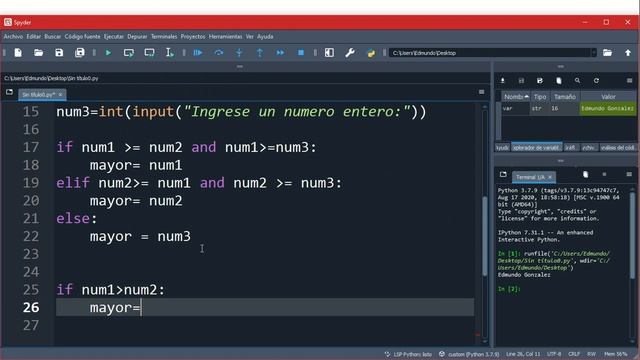Sort variables by Tamaño column
Image resolution: width=640 pixels, height=360 pixels.
click(565, 97)
